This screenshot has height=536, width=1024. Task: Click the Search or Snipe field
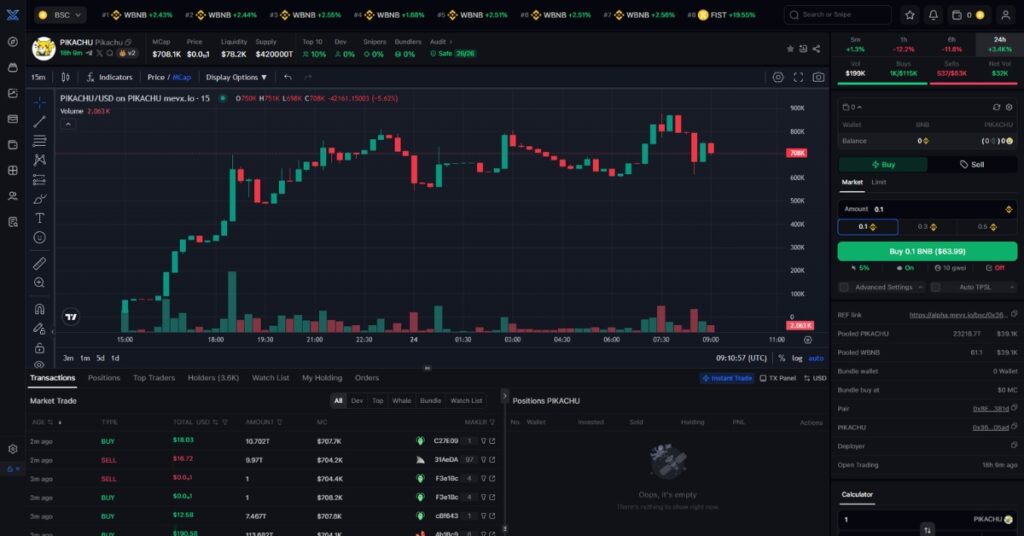[x=838, y=14]
